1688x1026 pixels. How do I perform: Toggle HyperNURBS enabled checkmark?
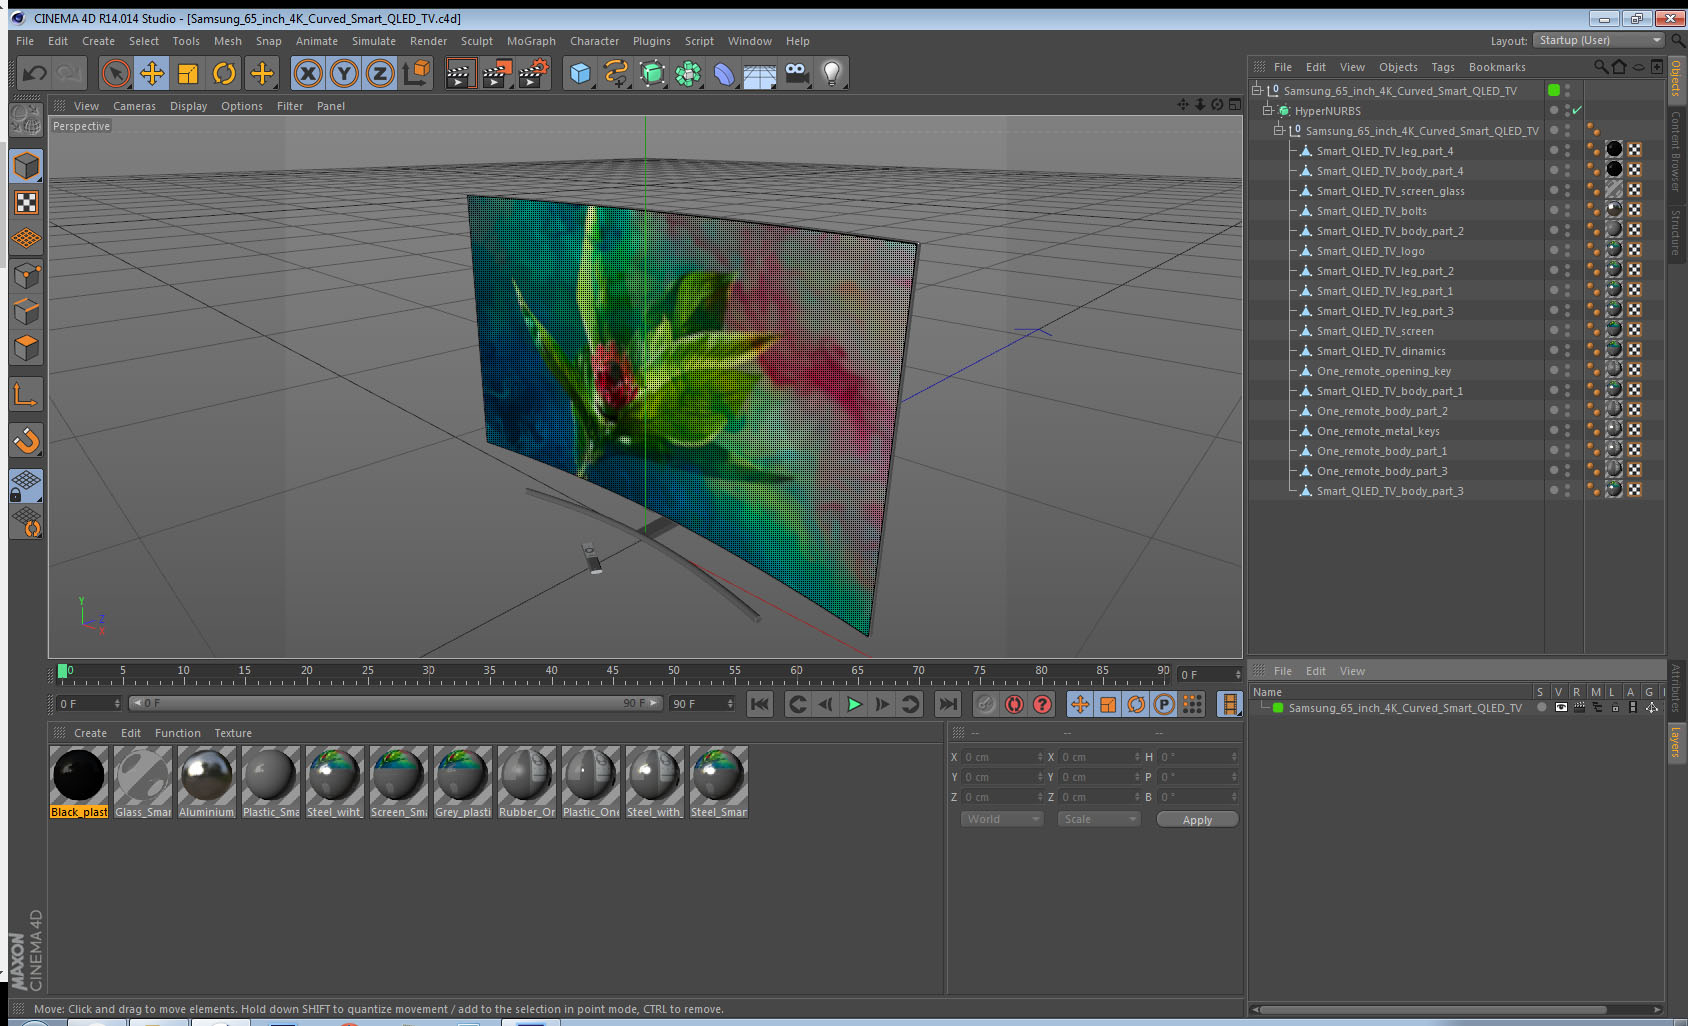point(1577,110)
